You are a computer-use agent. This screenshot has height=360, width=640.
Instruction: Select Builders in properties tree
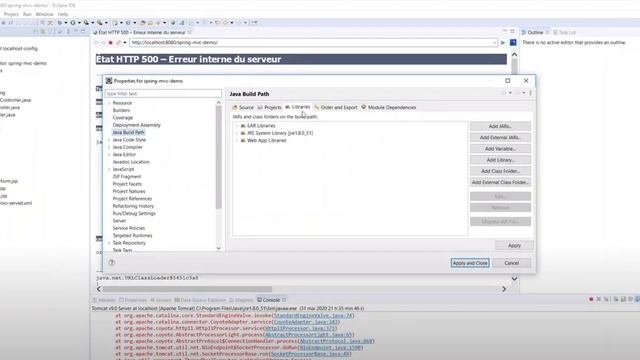click(x=121, y=110)
